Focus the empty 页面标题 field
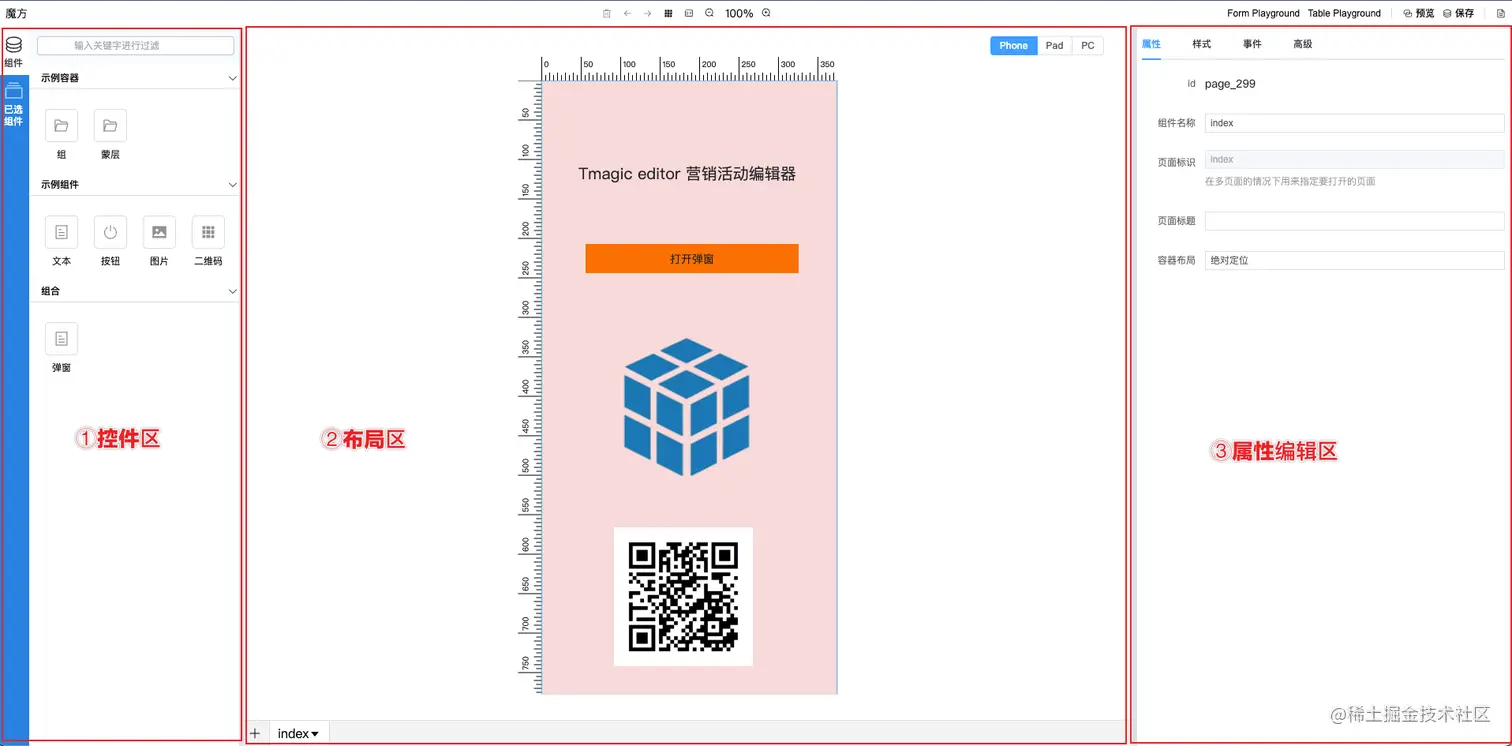The width and height of the screenshot is (1512, 746). coord(1354,221)
